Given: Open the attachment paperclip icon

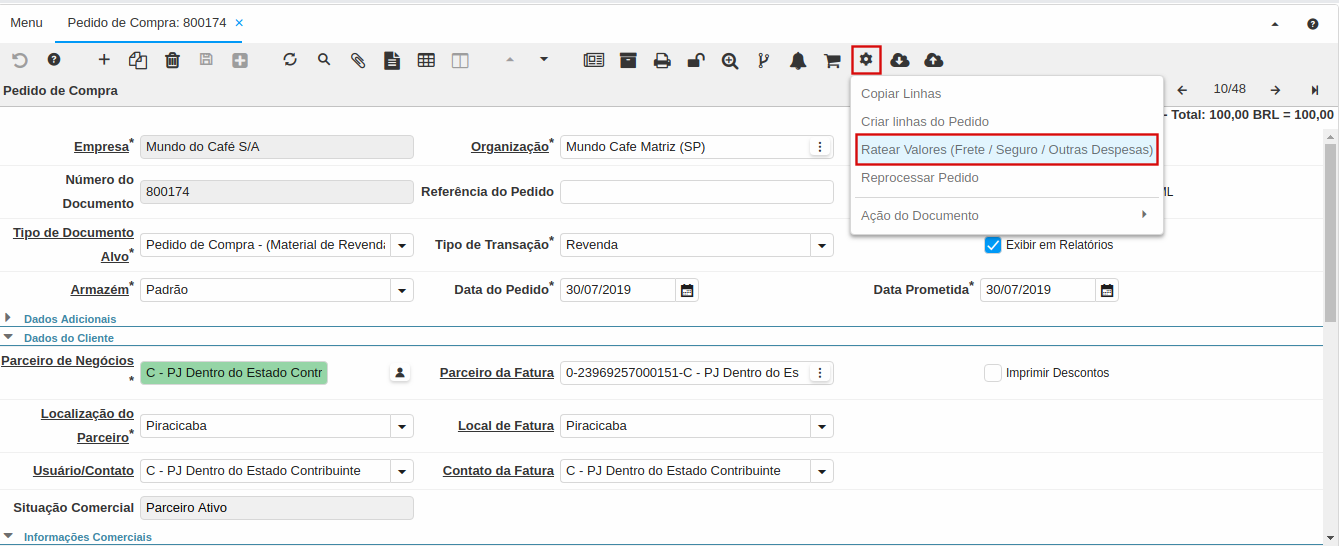Looking at the screenshot, I should pyautogui.click(x=358, y=60).
